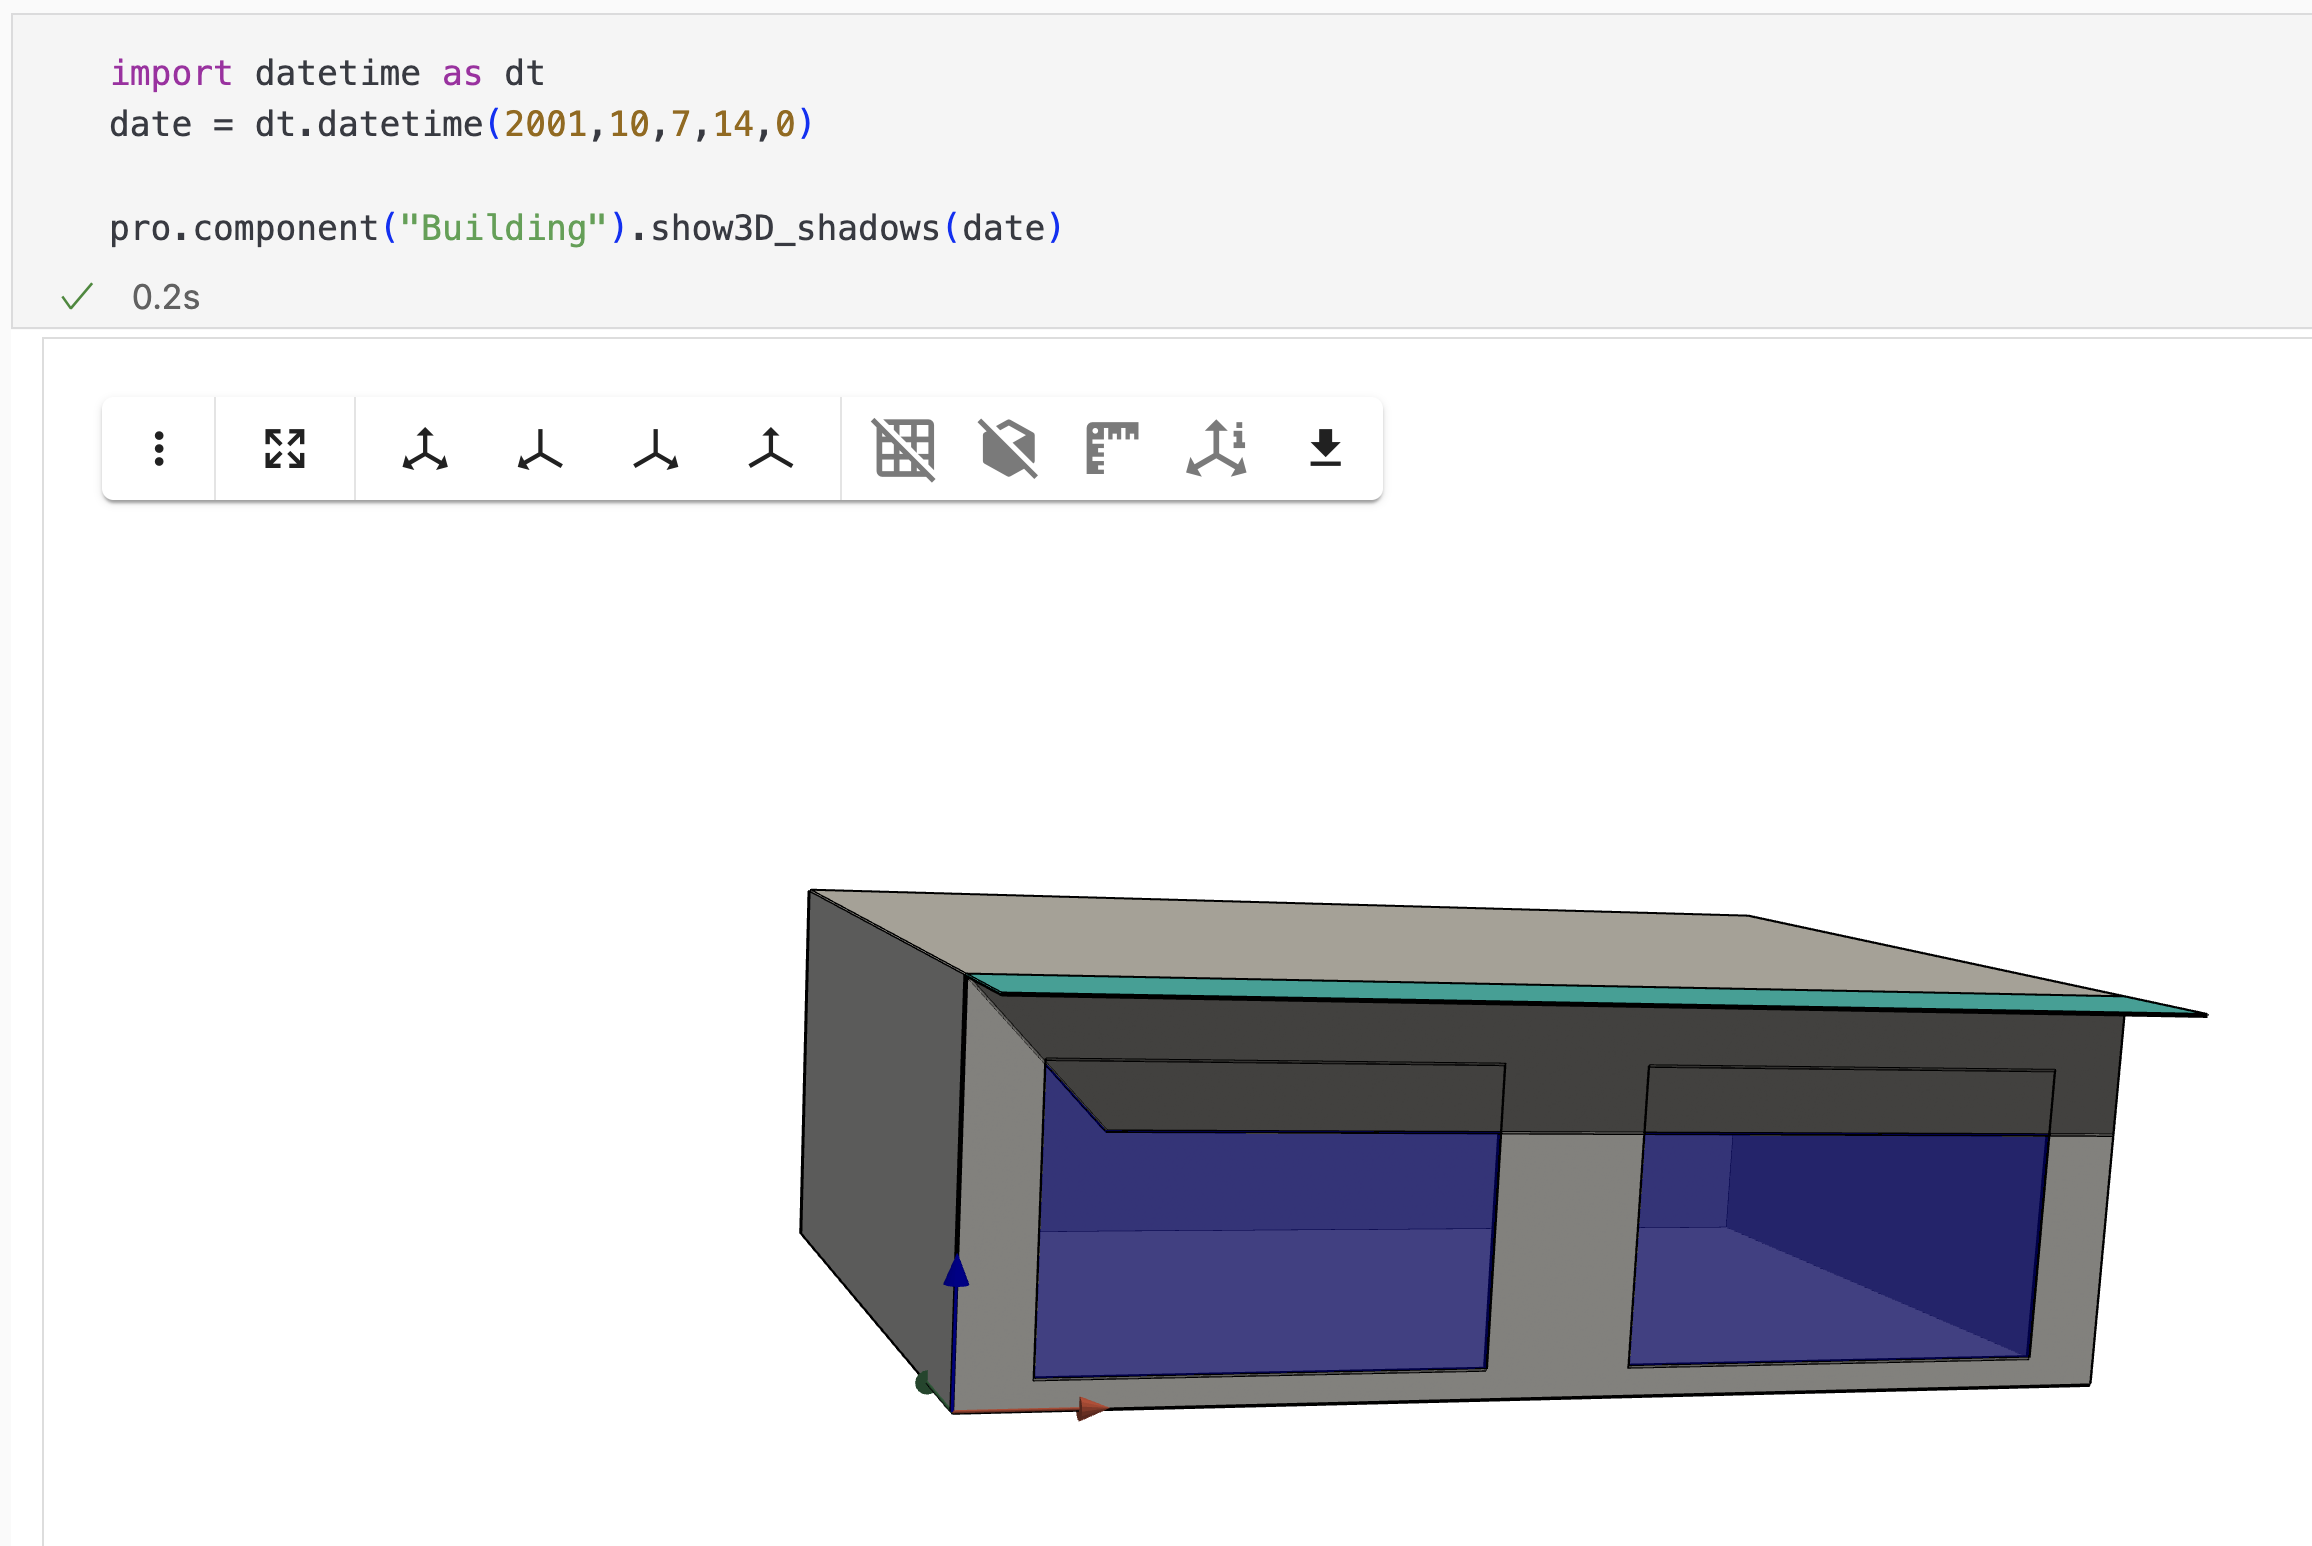The image size is (2312, 1546).
Task: Click the 0.2s execution time
Action: 166,297
